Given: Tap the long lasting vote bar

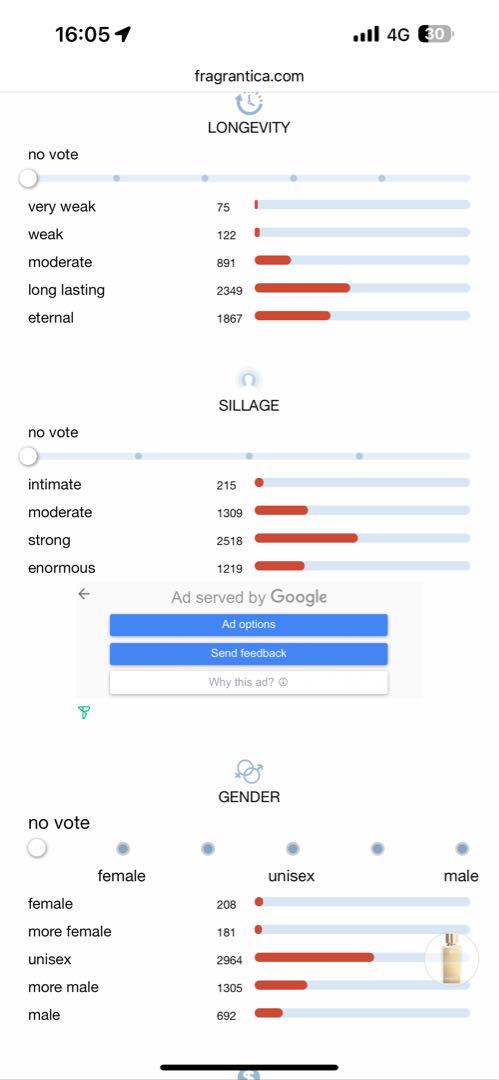Looking at the screenshot, I should [x=363, y=288].
